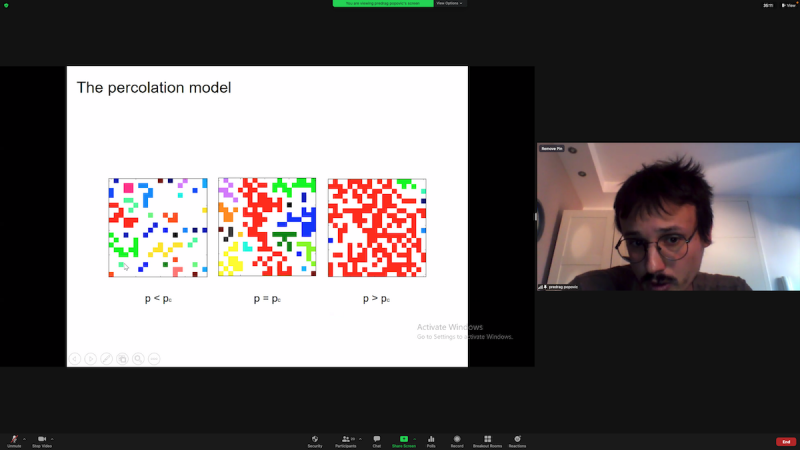Advance to next slide arrow
Image resolution: width=800 pixels, height=450 pixels.
click(90, 358)
